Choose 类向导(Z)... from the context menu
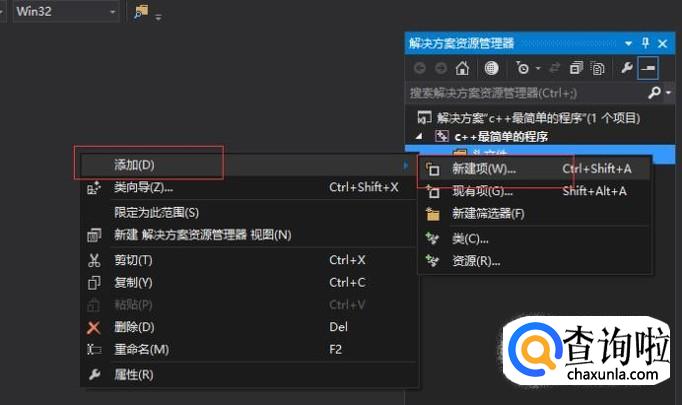 (249, 187)
